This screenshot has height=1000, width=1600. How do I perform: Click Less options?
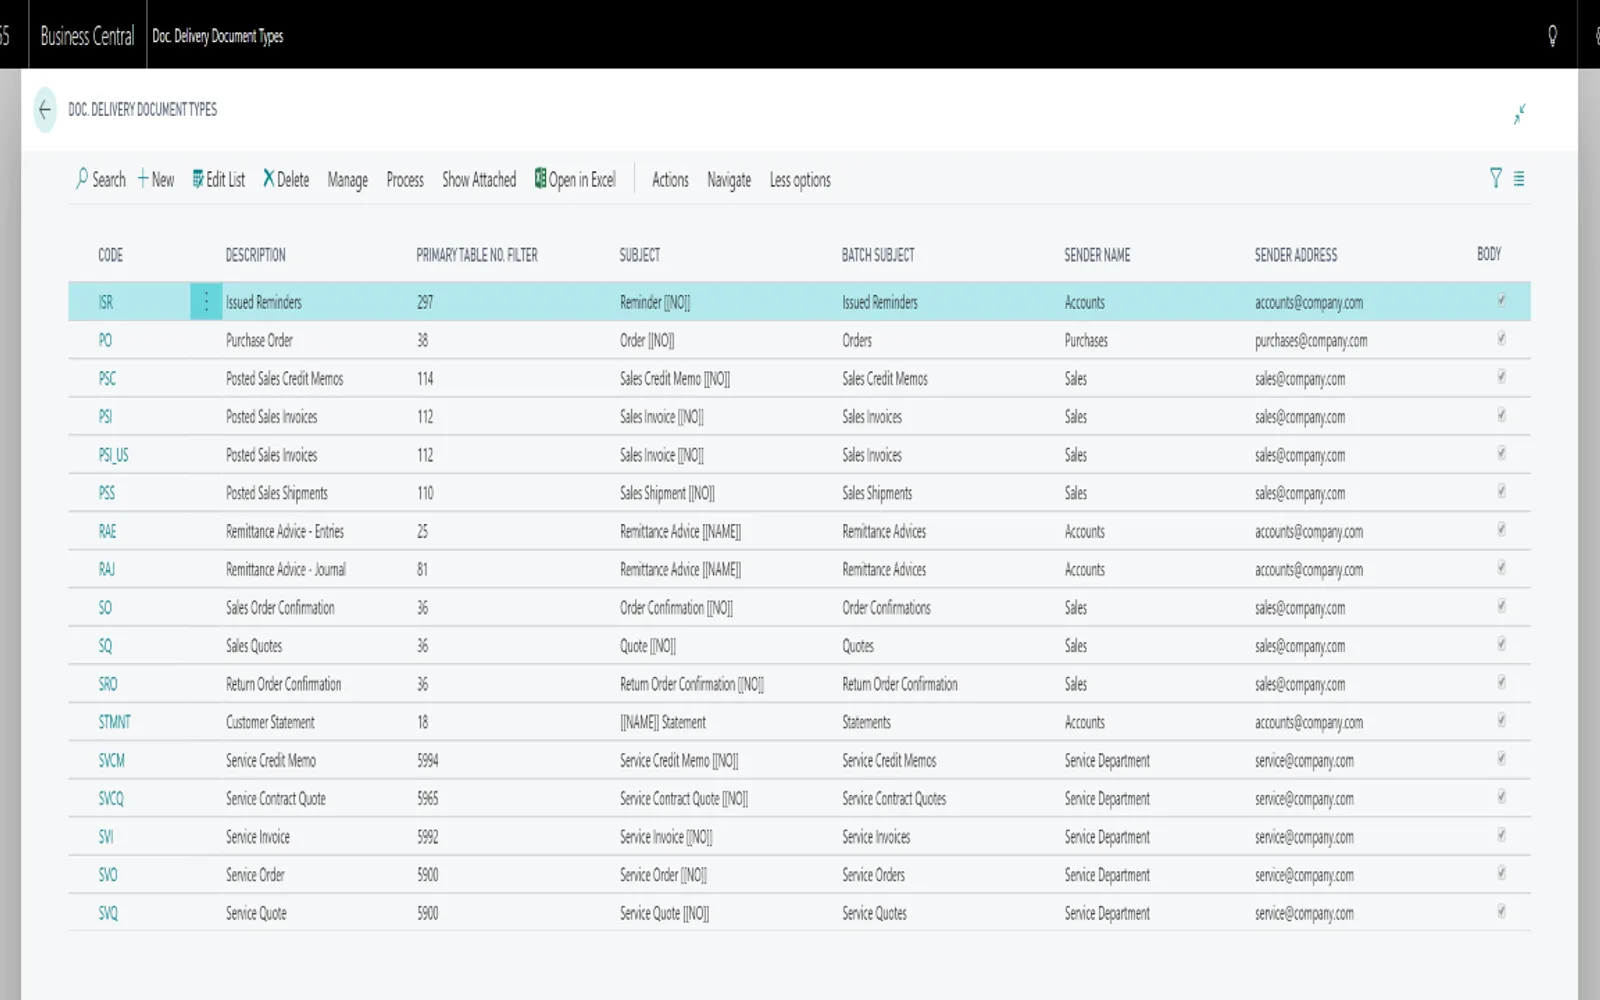[800, 180]
